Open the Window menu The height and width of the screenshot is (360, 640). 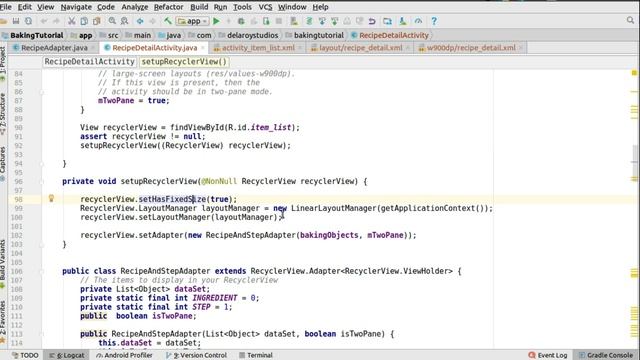tap(292, 7)
